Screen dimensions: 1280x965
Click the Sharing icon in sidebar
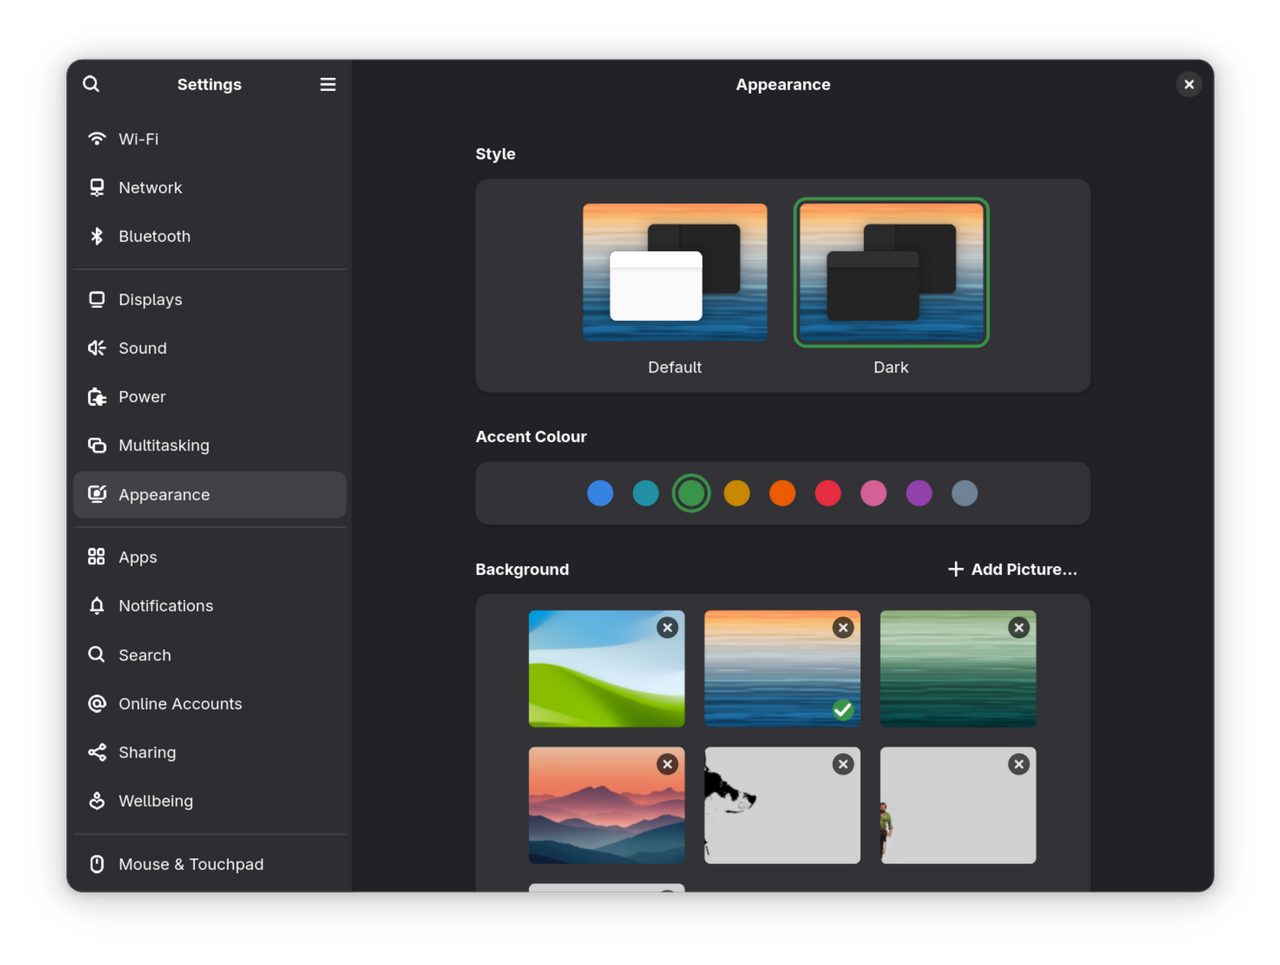97,752
